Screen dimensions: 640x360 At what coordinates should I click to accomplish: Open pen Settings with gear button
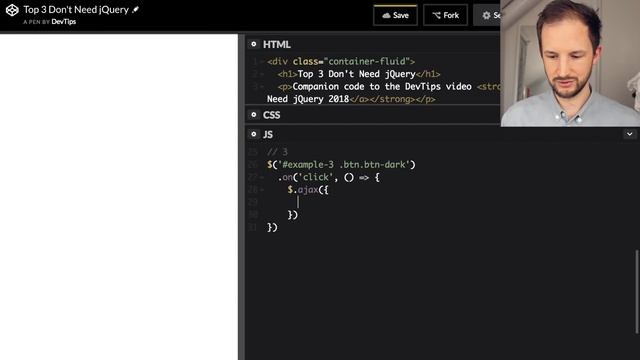point(487,16)
